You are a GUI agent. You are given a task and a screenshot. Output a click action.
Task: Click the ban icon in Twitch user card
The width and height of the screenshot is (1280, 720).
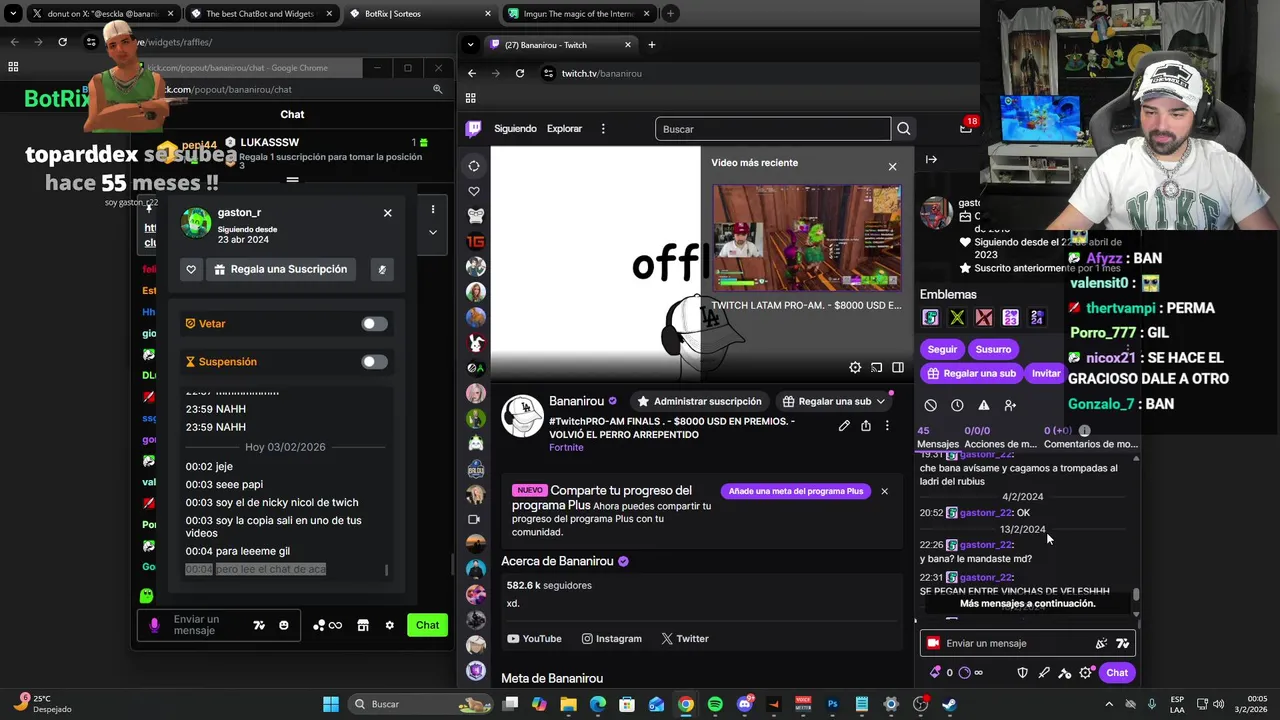click(931, 405)
